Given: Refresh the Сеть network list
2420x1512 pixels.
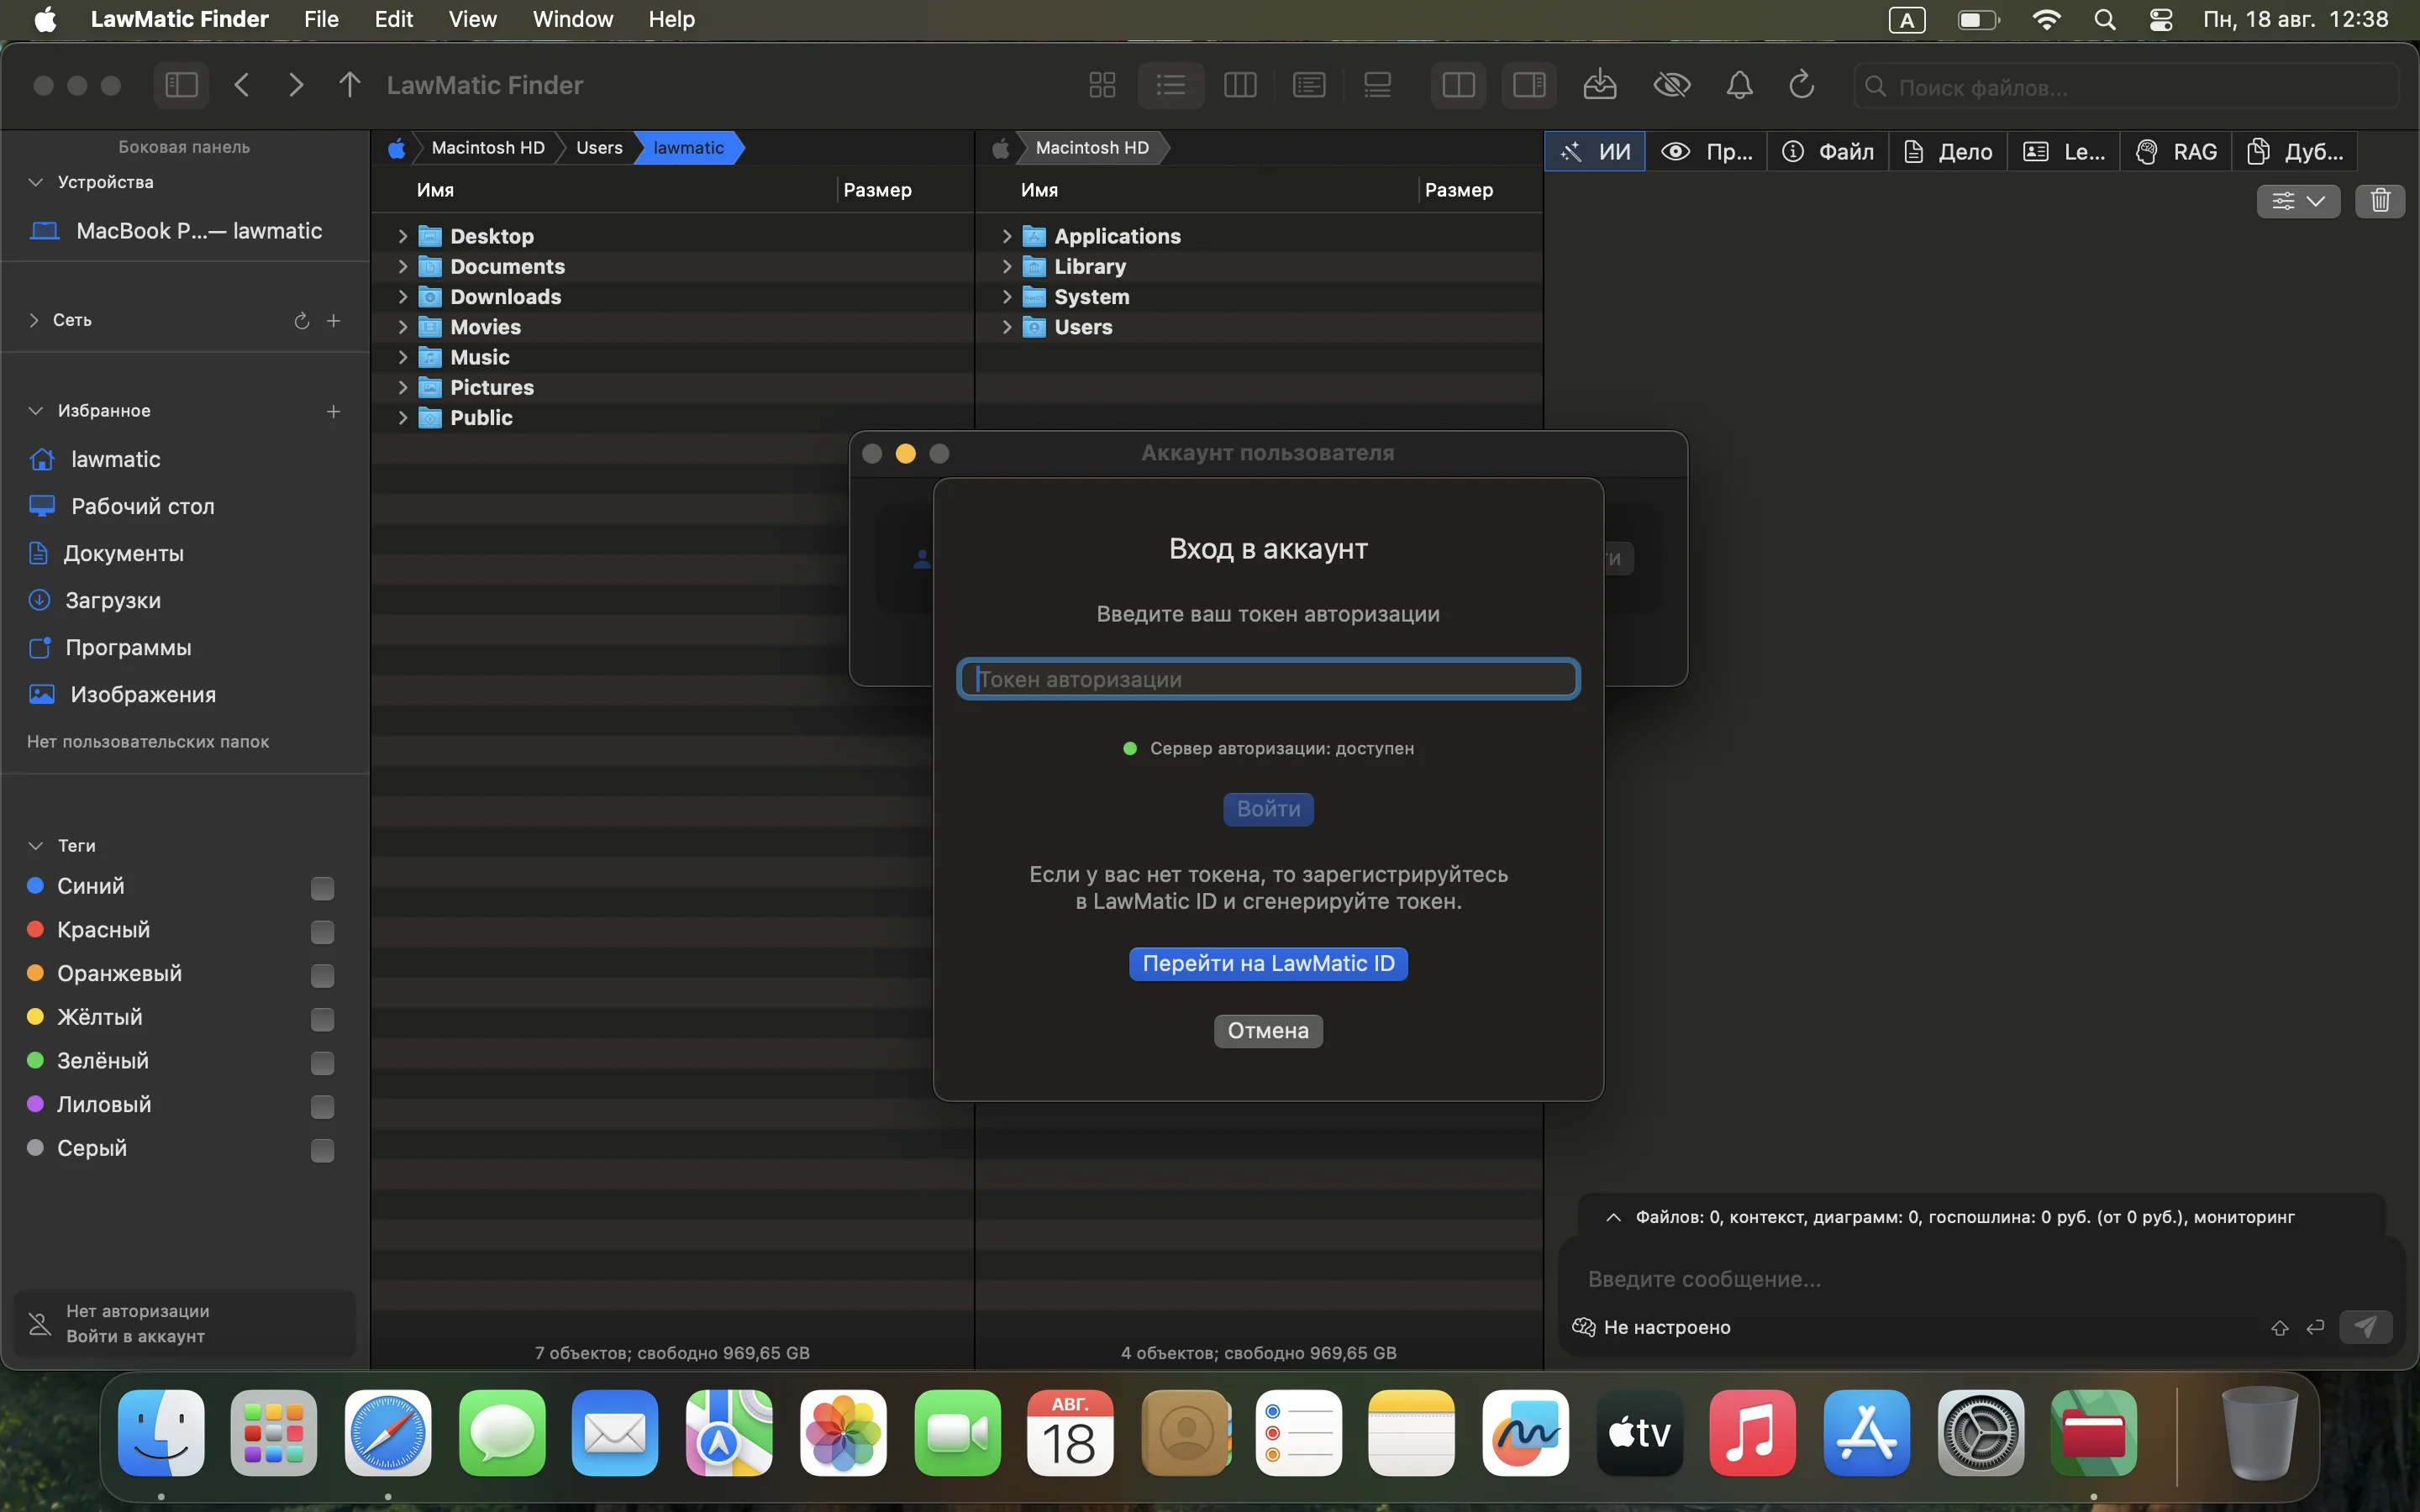Looking at the screenshot, I should [301, 321].
